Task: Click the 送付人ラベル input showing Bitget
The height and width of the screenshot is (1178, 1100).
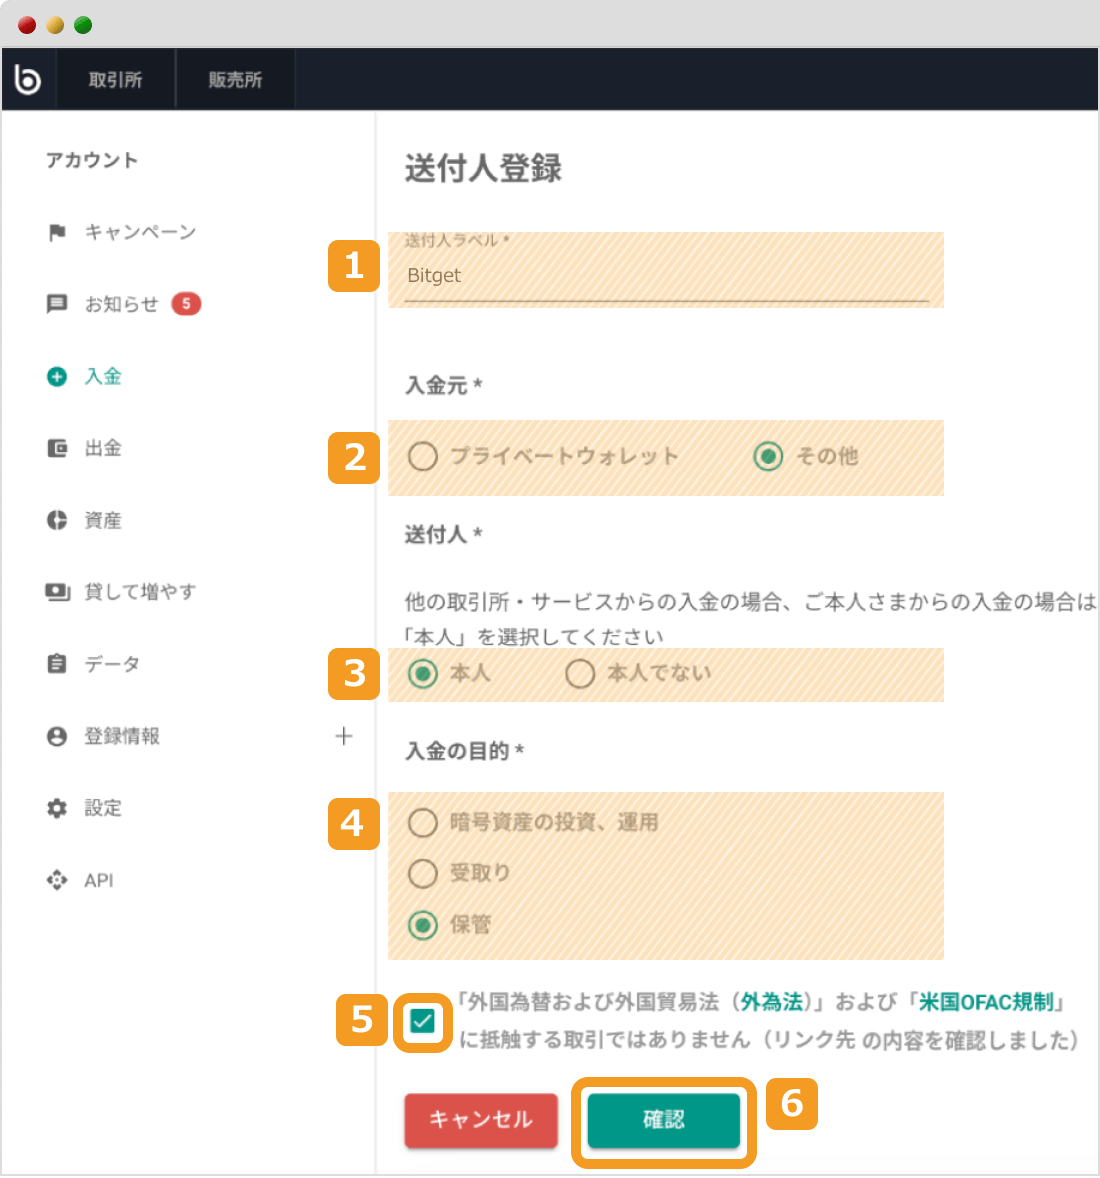Action: (x=660, y=276)
